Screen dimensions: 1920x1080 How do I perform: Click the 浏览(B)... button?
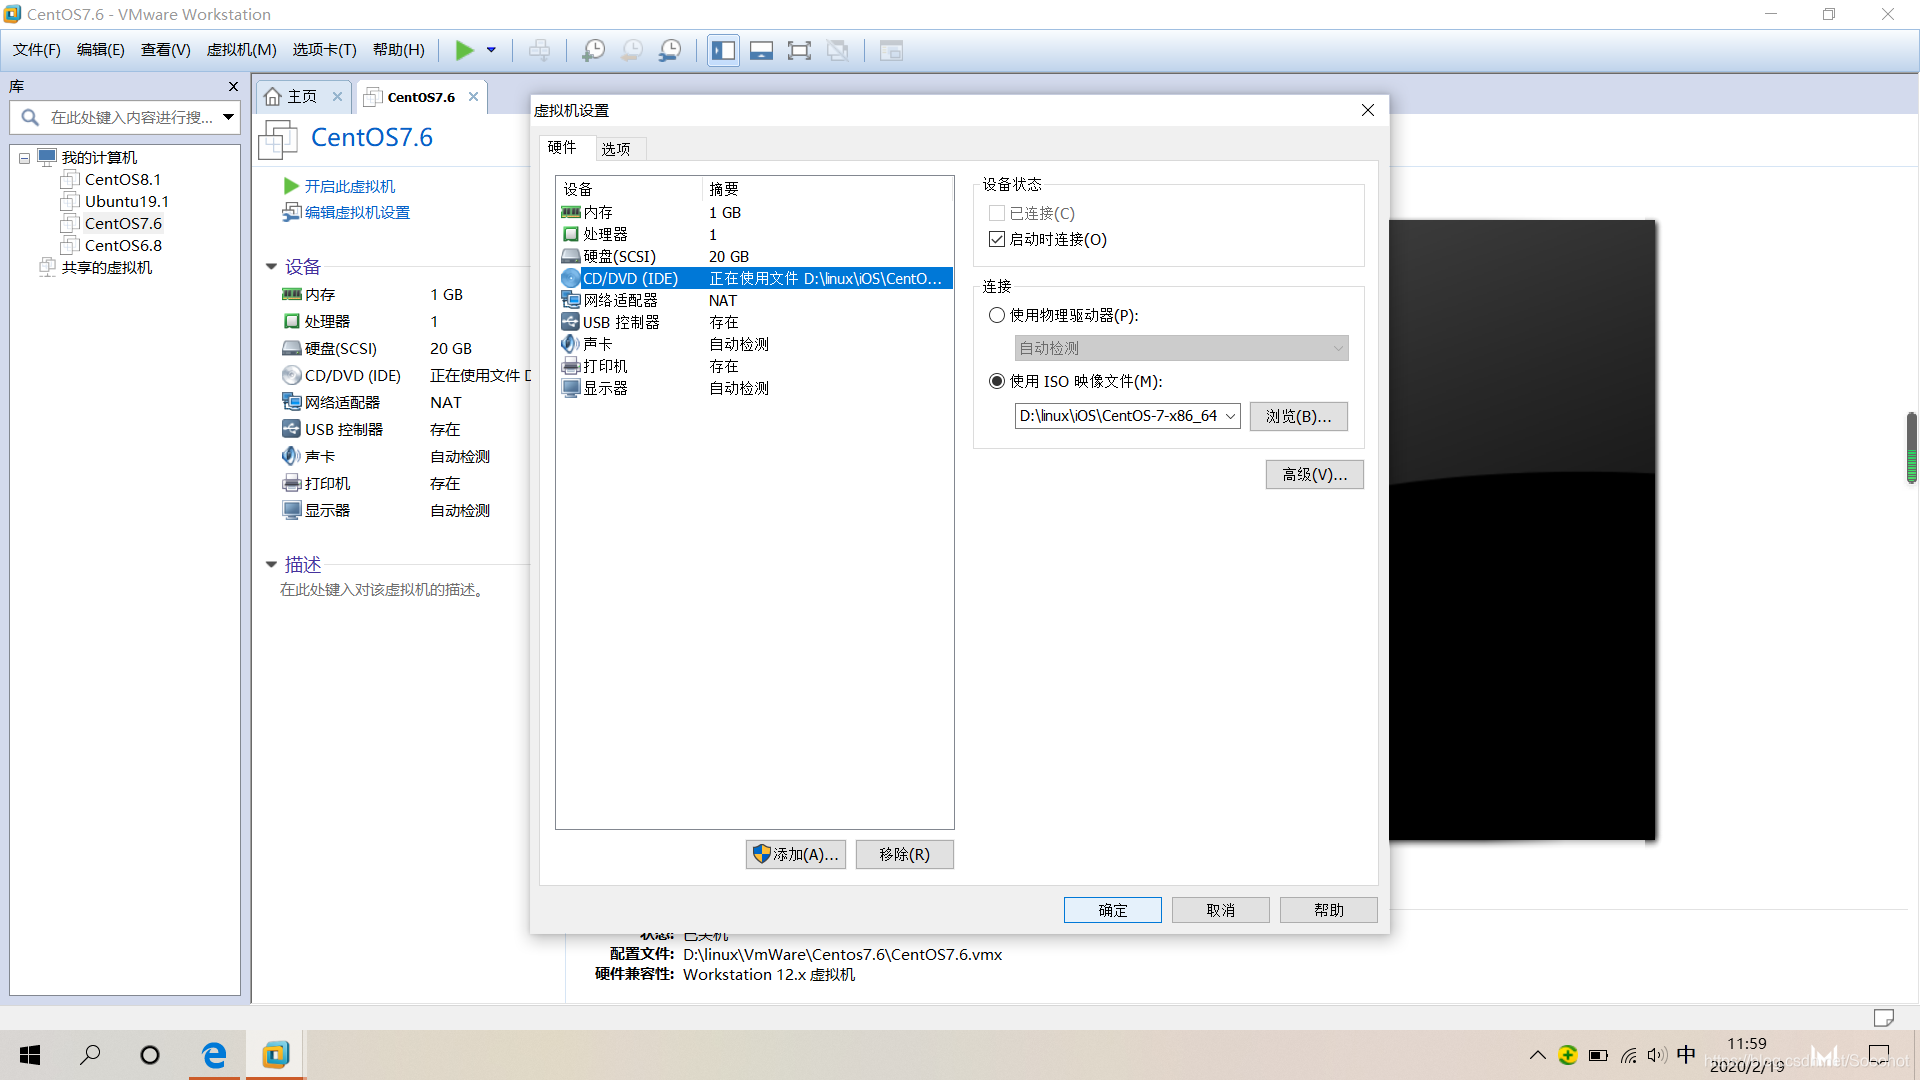[x=1299, y=417]
